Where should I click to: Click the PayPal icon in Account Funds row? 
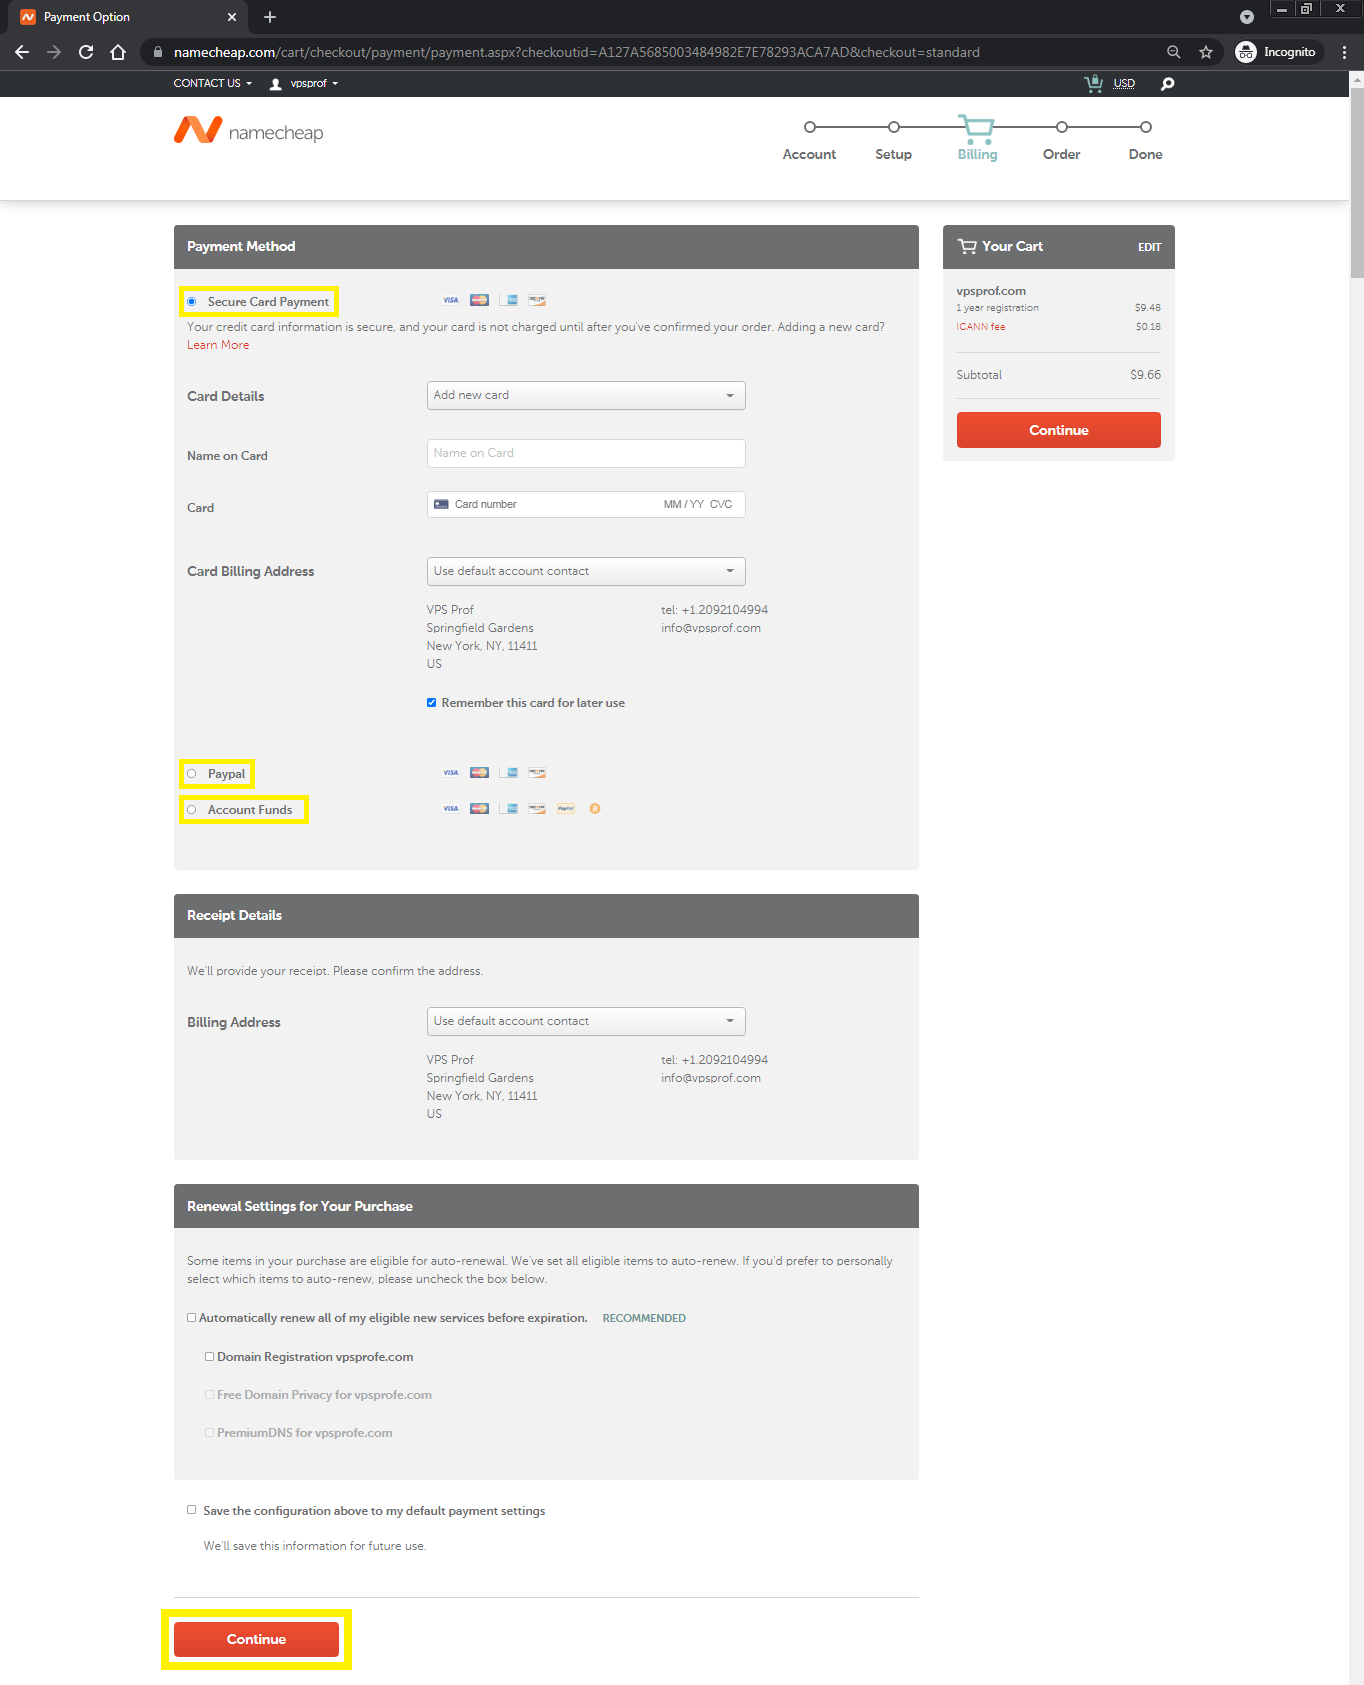(x=566, y=808)
